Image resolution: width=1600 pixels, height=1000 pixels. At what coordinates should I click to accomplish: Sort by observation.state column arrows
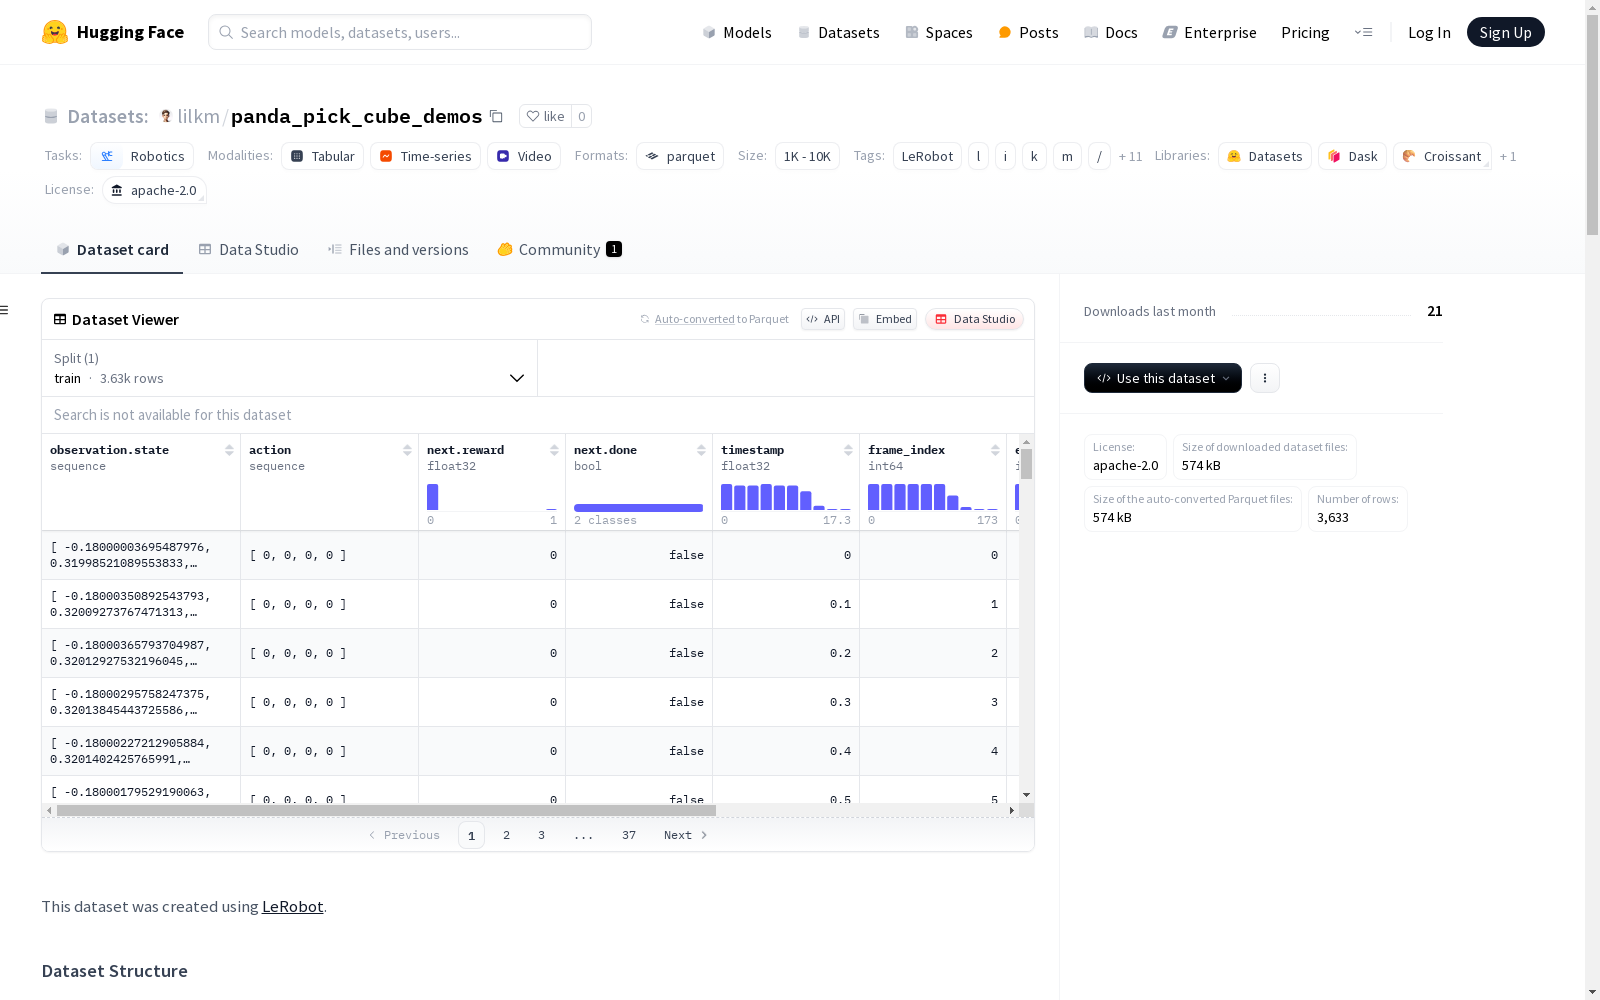229,450
